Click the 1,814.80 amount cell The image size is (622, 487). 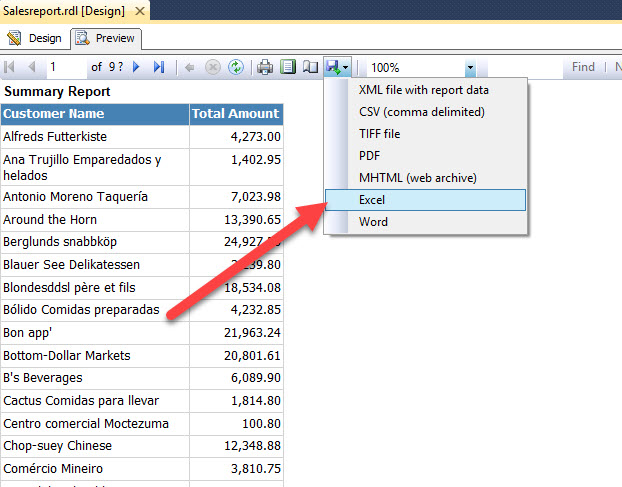236,401
